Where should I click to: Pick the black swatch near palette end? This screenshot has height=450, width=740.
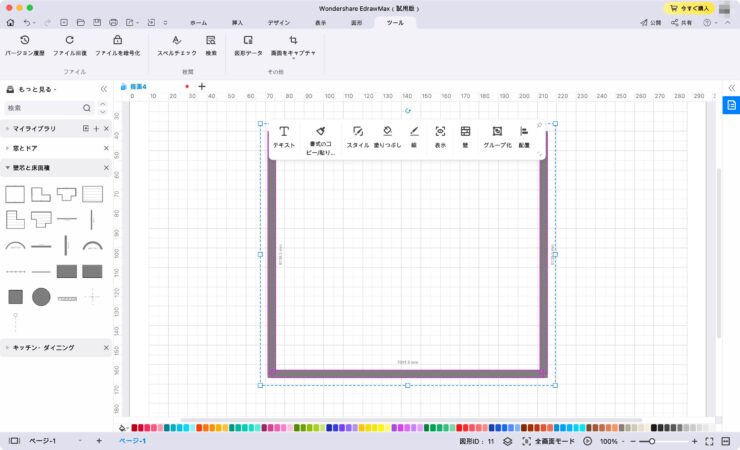pos(654,428)
